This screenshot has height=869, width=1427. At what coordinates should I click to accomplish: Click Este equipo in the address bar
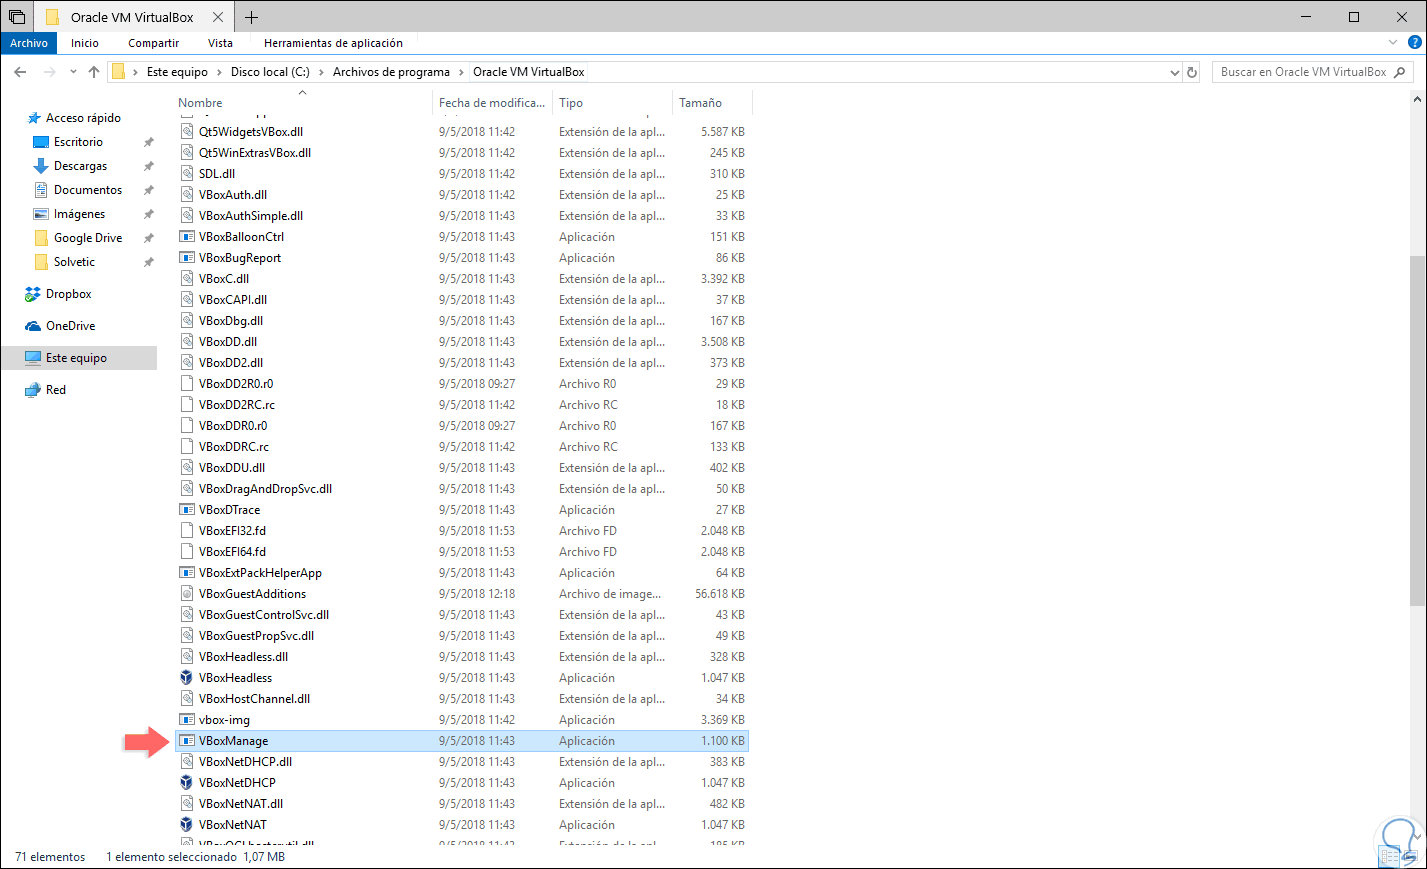click(x=177, y=72)
